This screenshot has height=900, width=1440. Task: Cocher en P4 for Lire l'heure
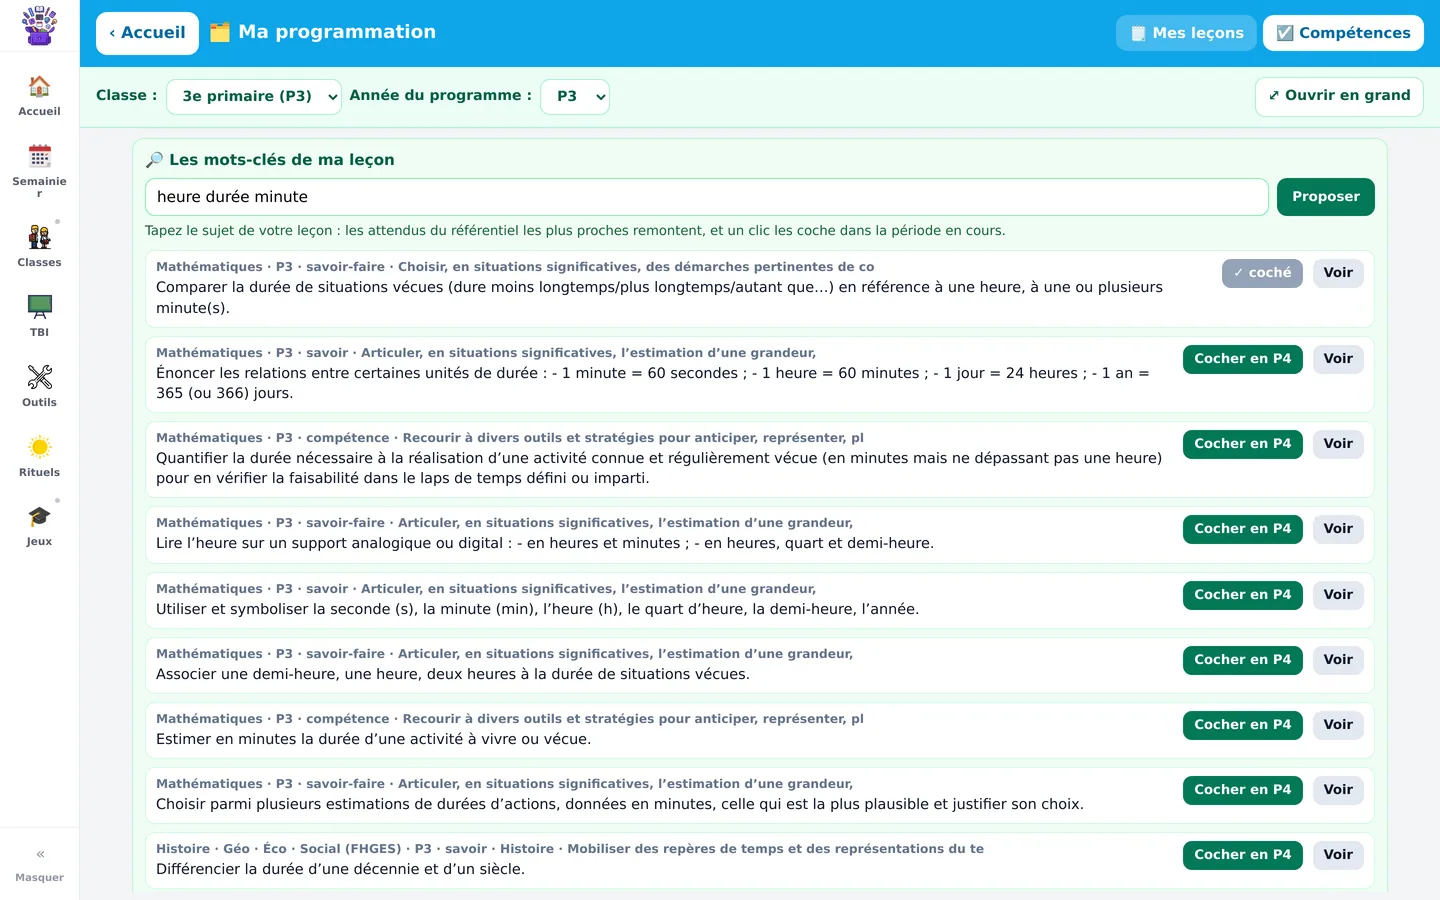(1242, 529)
